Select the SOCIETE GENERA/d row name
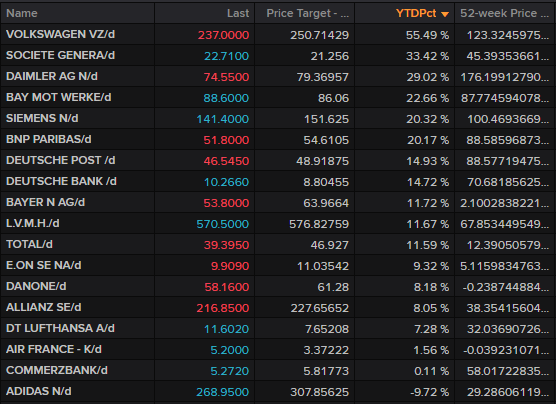This screenshot has height=404, width=556. coord(60,55)
